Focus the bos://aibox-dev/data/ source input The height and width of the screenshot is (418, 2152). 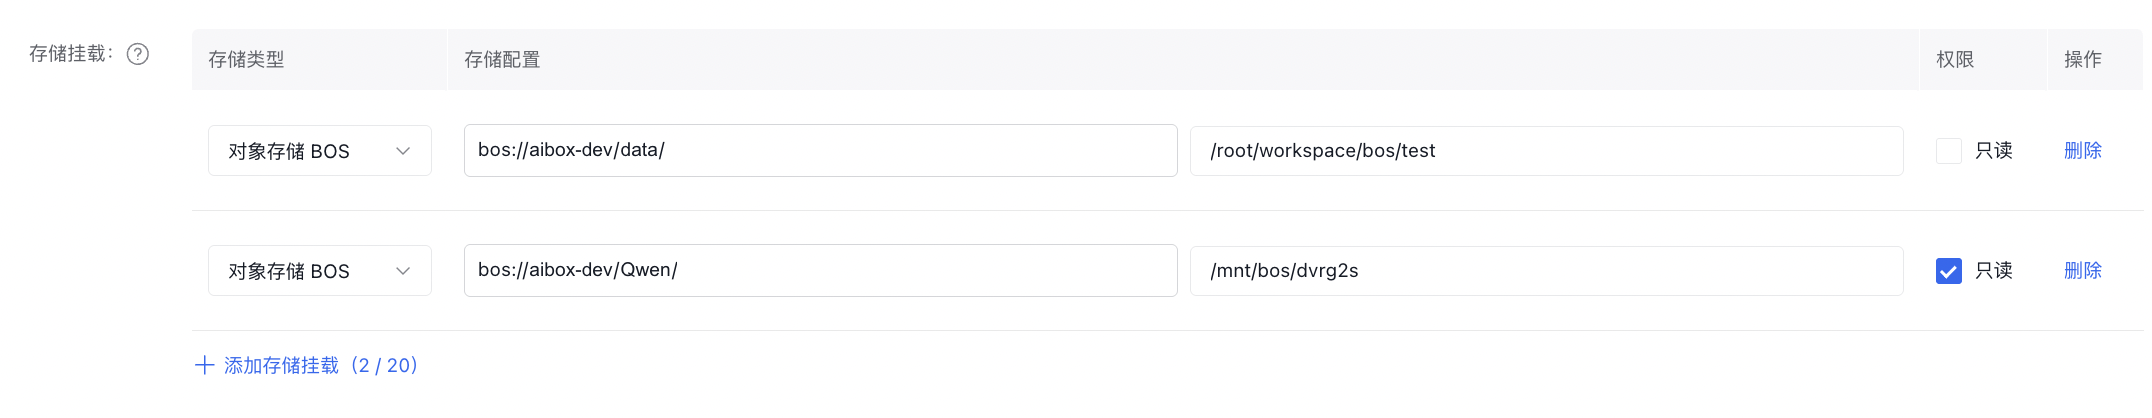[x=820, y=151]
